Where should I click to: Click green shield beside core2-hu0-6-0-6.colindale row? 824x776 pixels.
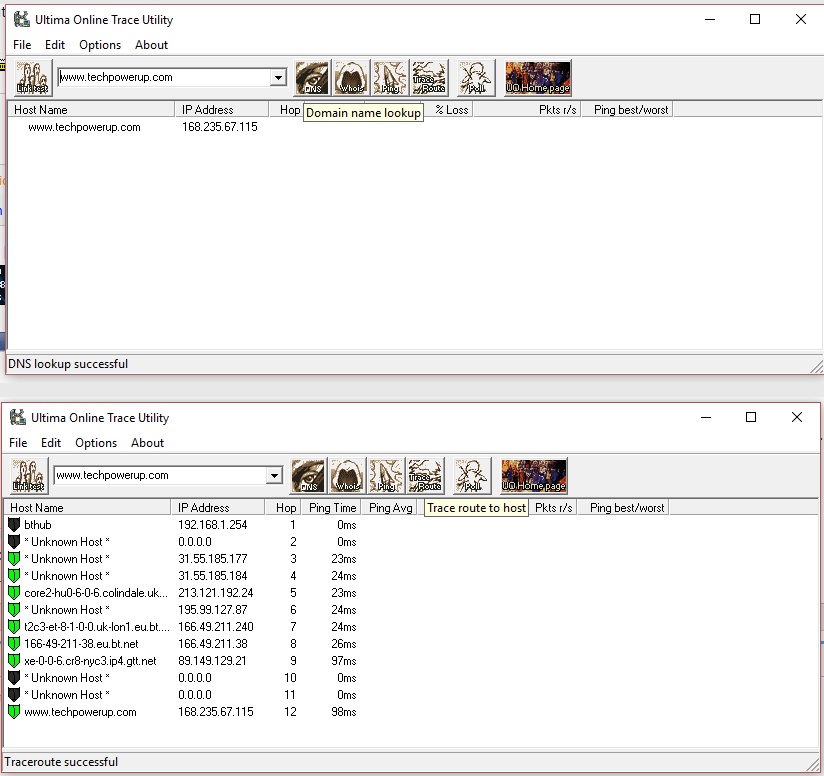(14, 593)
